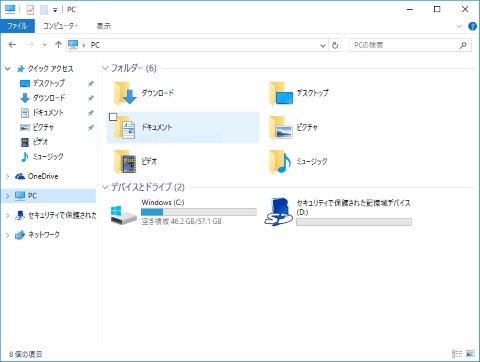Click the 8 個の項目 status text

[26, 354]
